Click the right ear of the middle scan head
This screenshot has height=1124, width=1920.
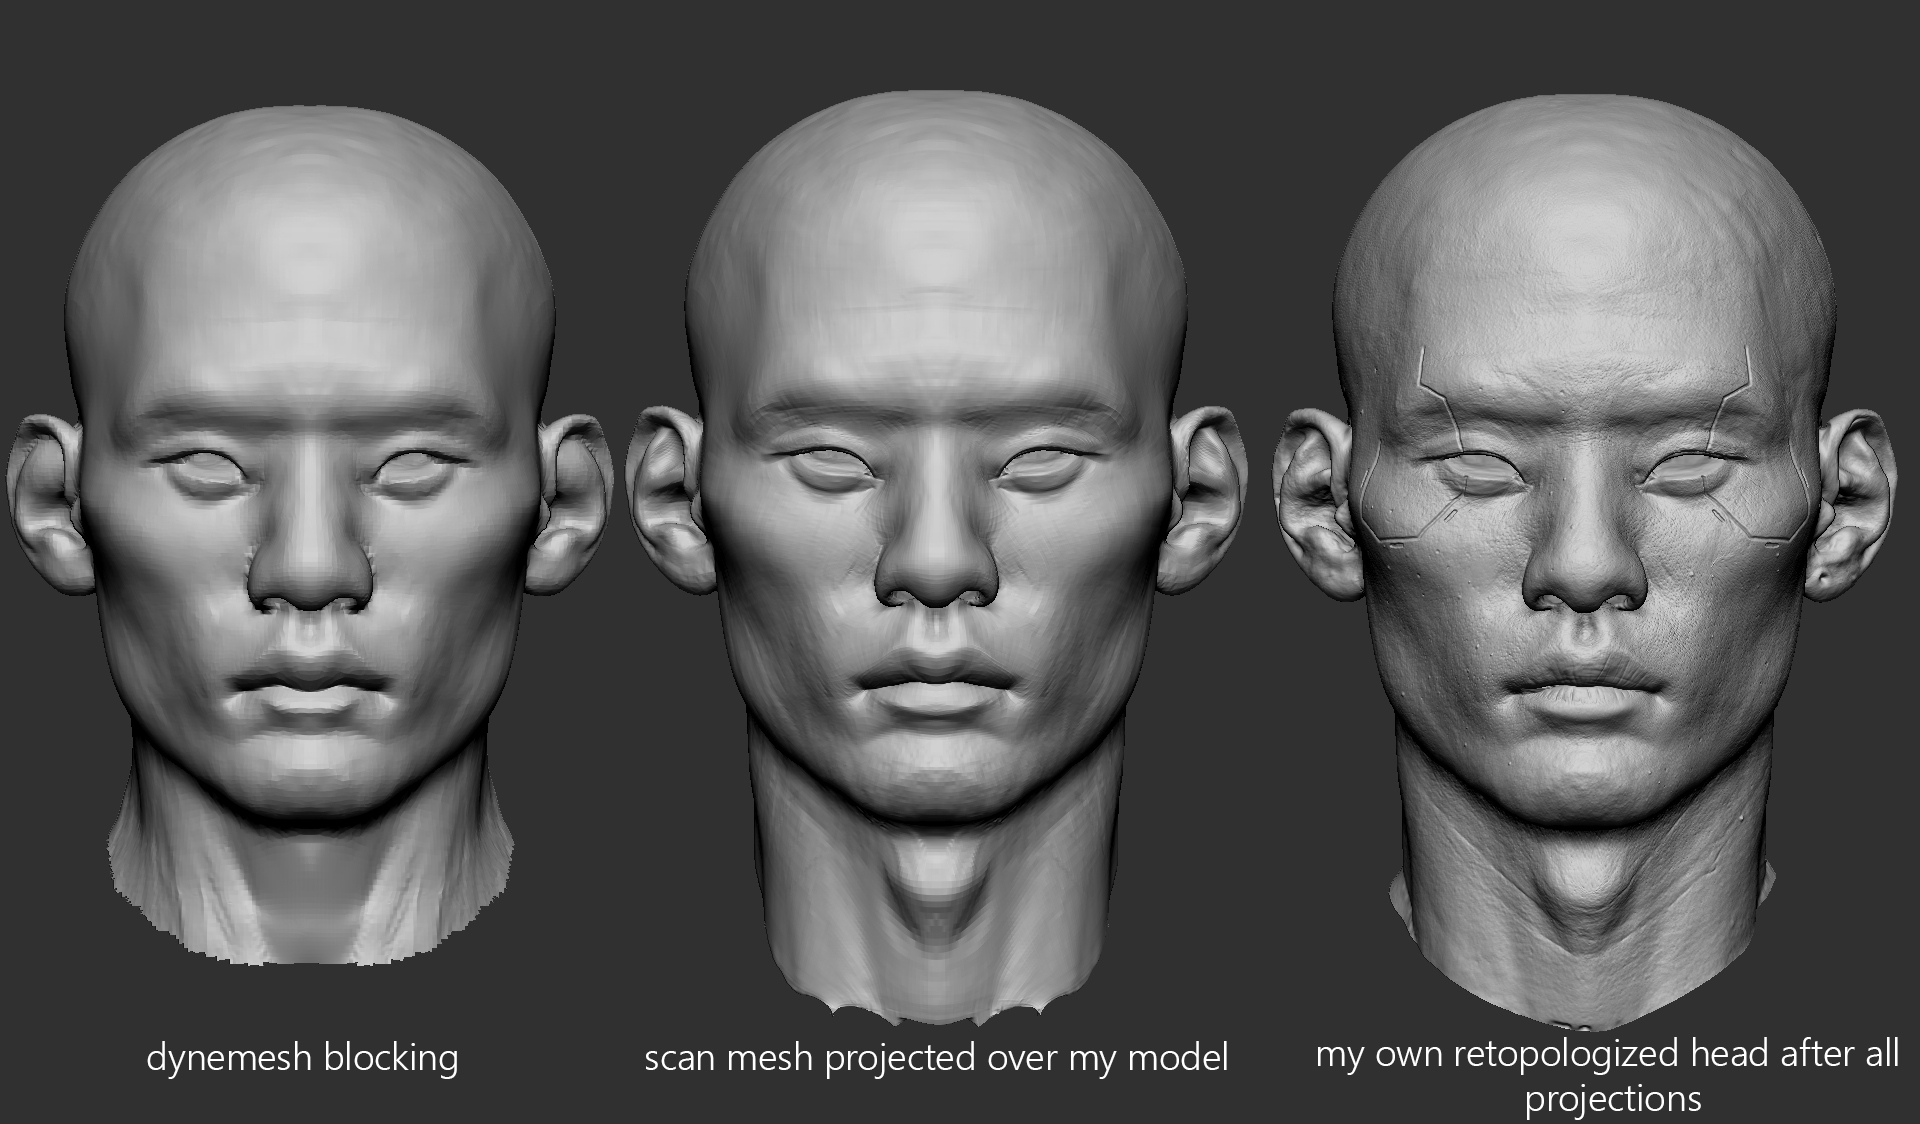tap(1208, 500)
